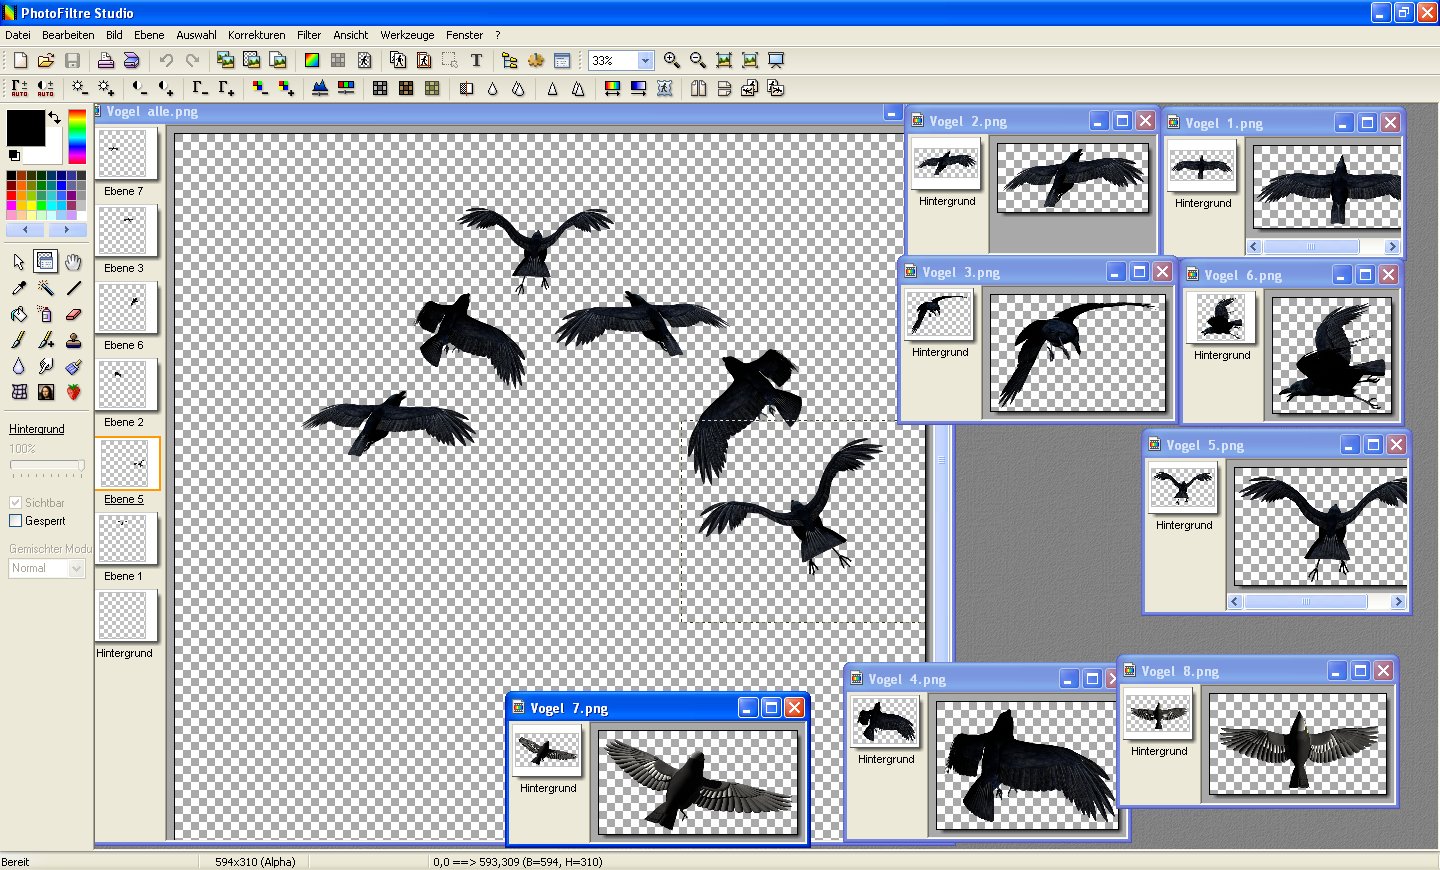The height and width of the screenshot is (870, 1440).
Task: Choose the blur water-drop tool in tool palette
Action: tap(19, 366)
